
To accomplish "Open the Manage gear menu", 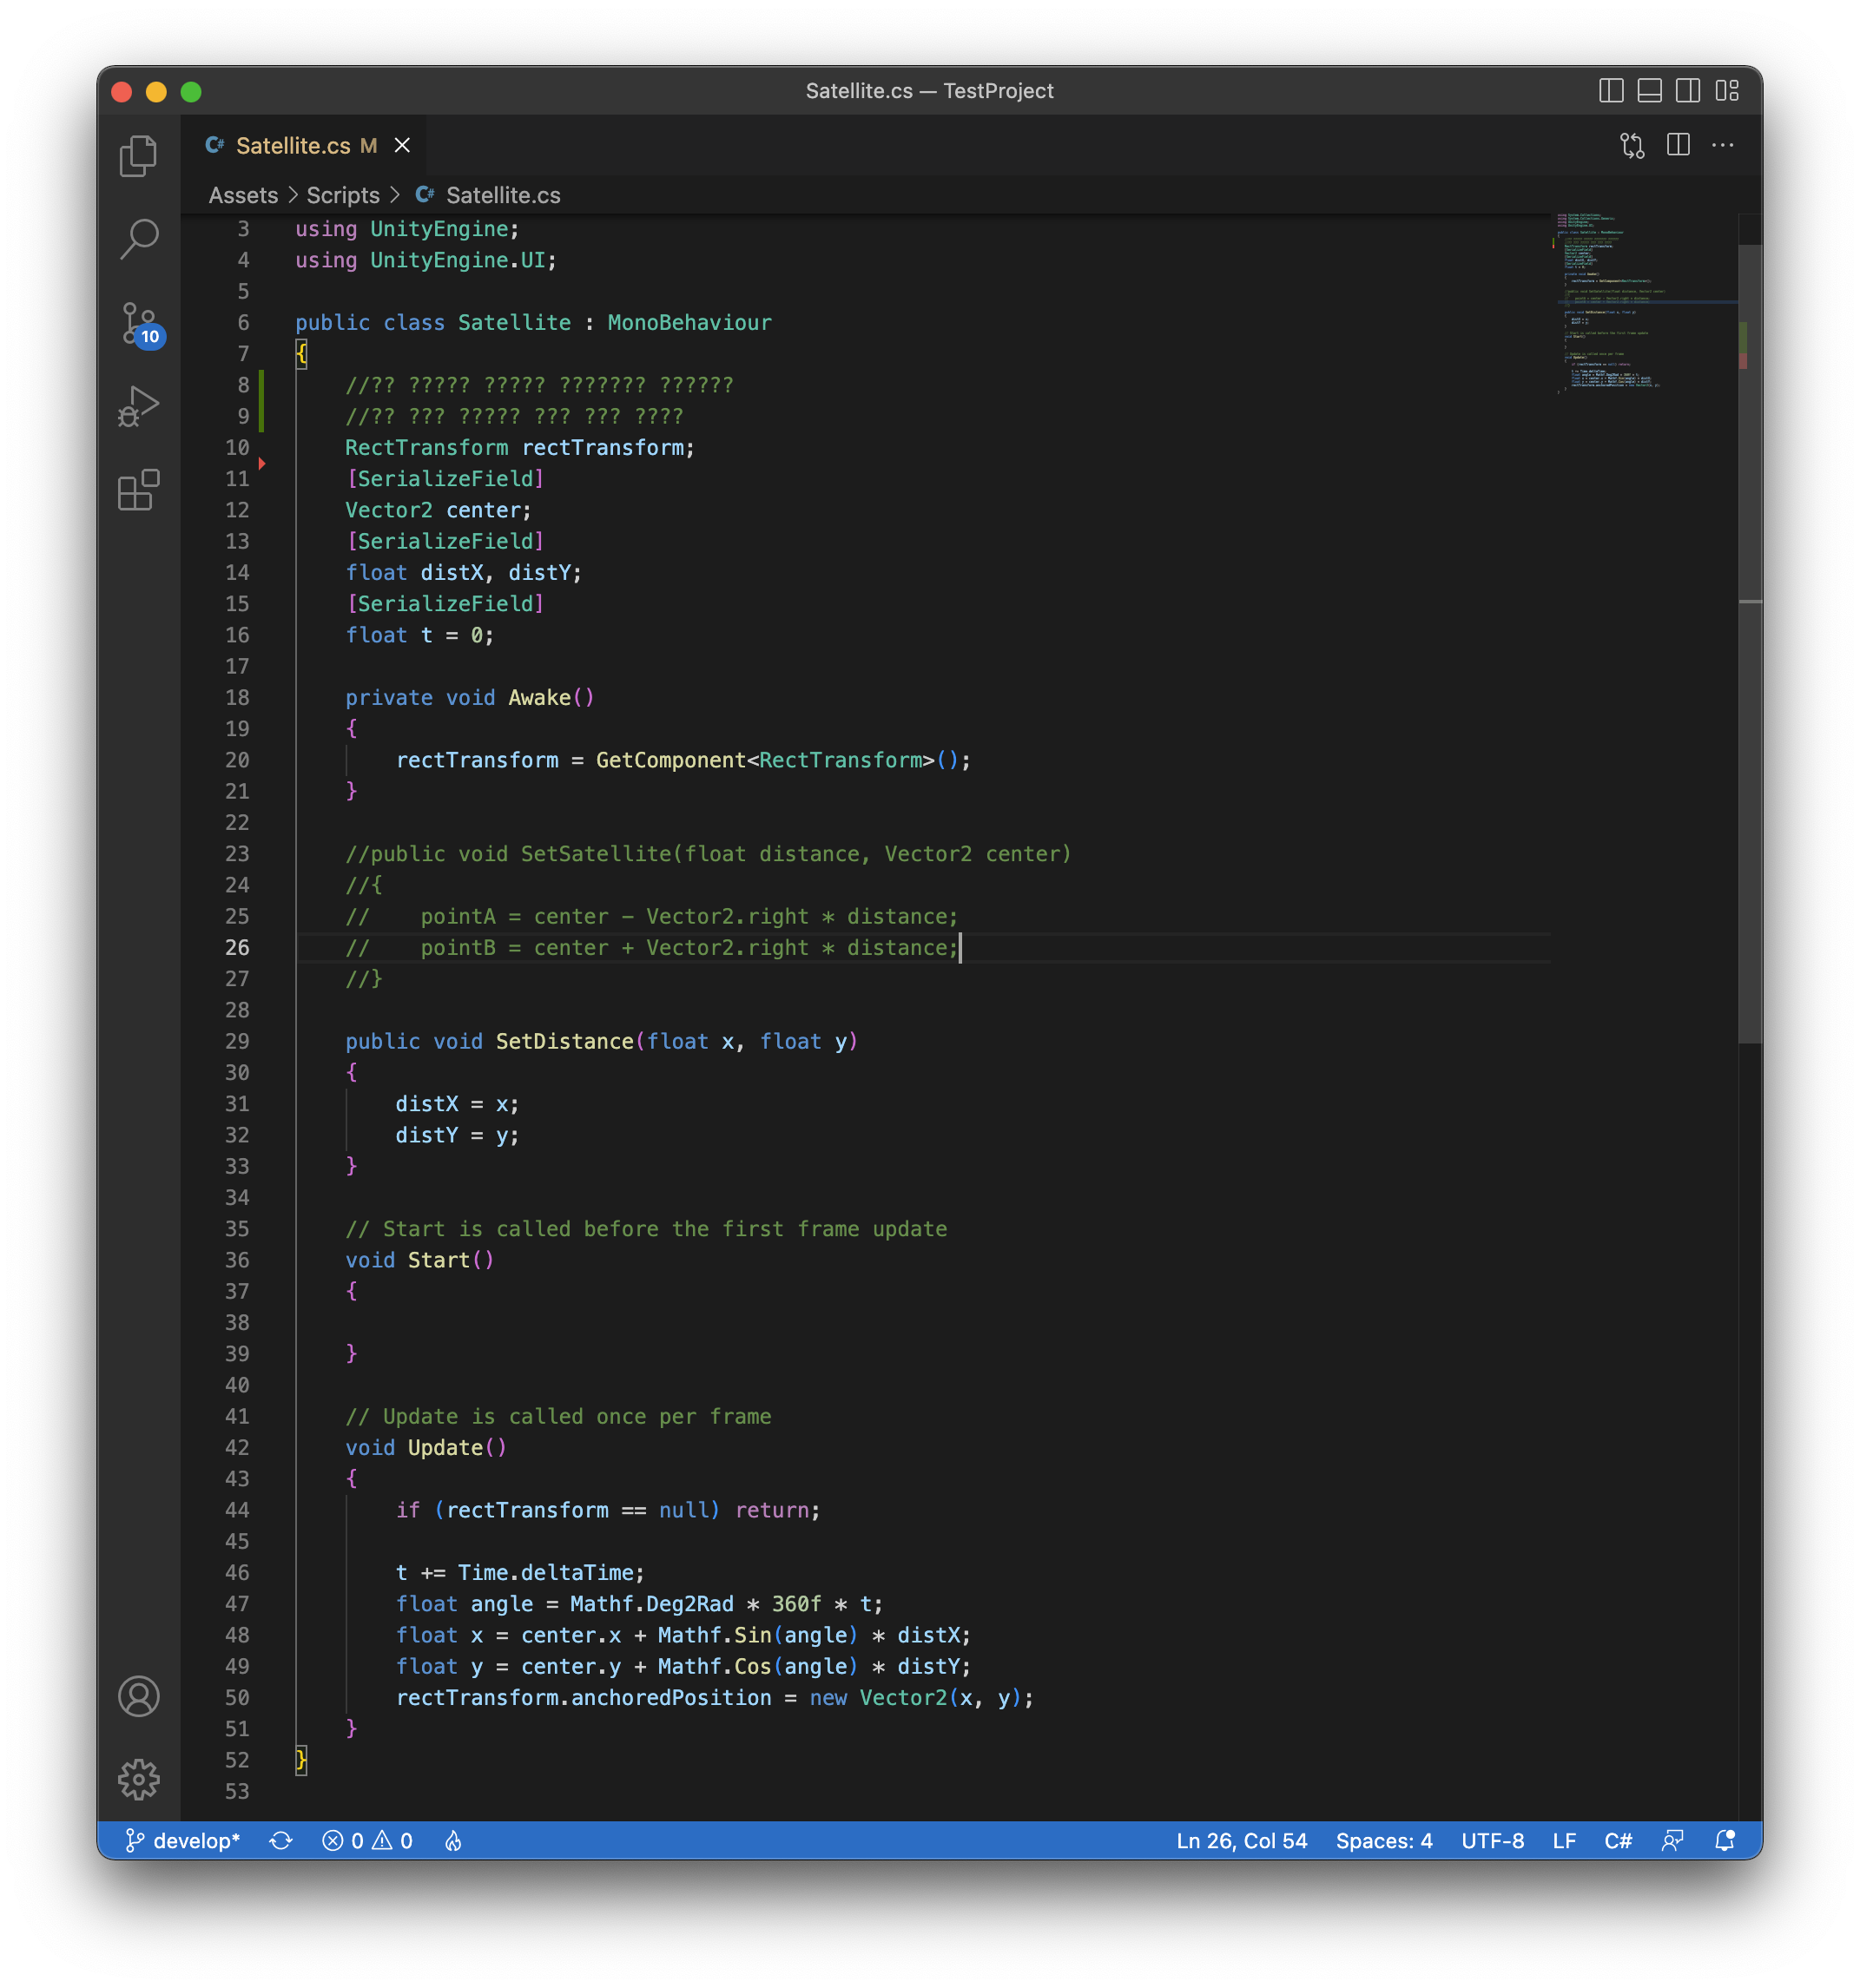I will click(x=138, y=1779).
